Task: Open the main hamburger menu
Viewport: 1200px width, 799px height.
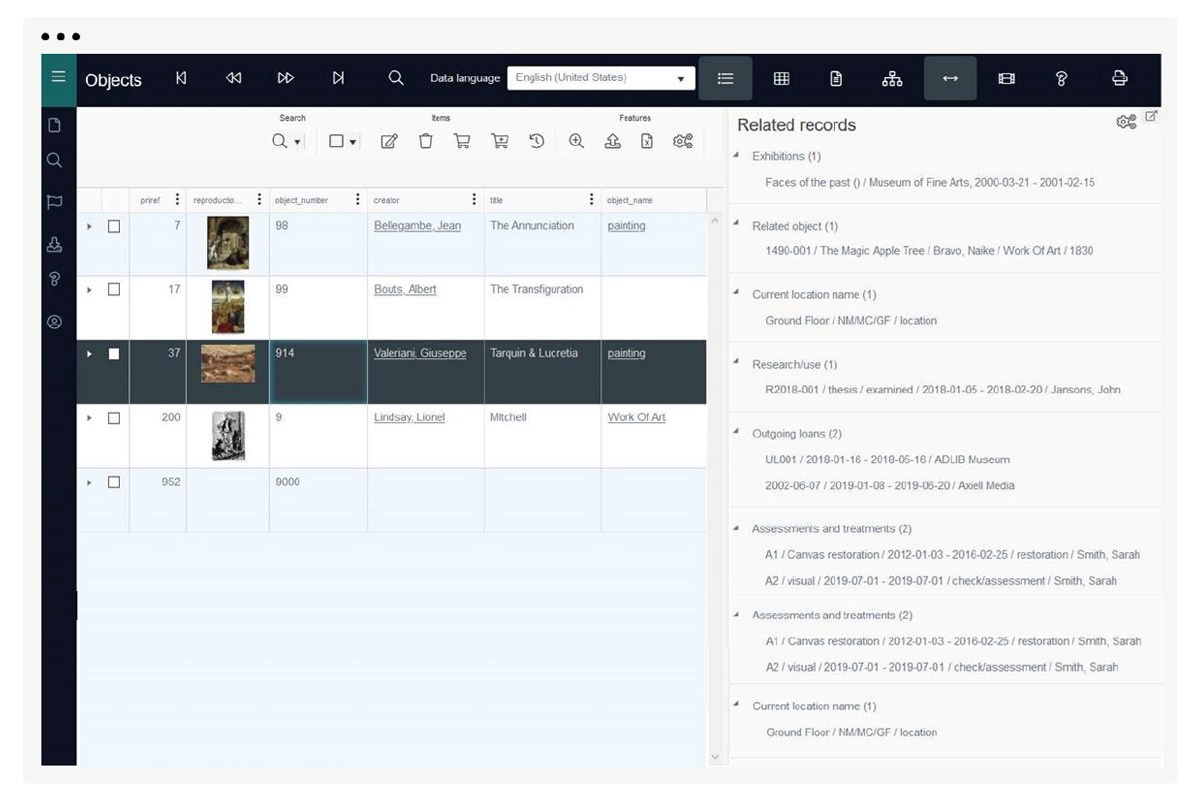Action: pyautogui.click(x=58, y=78)
